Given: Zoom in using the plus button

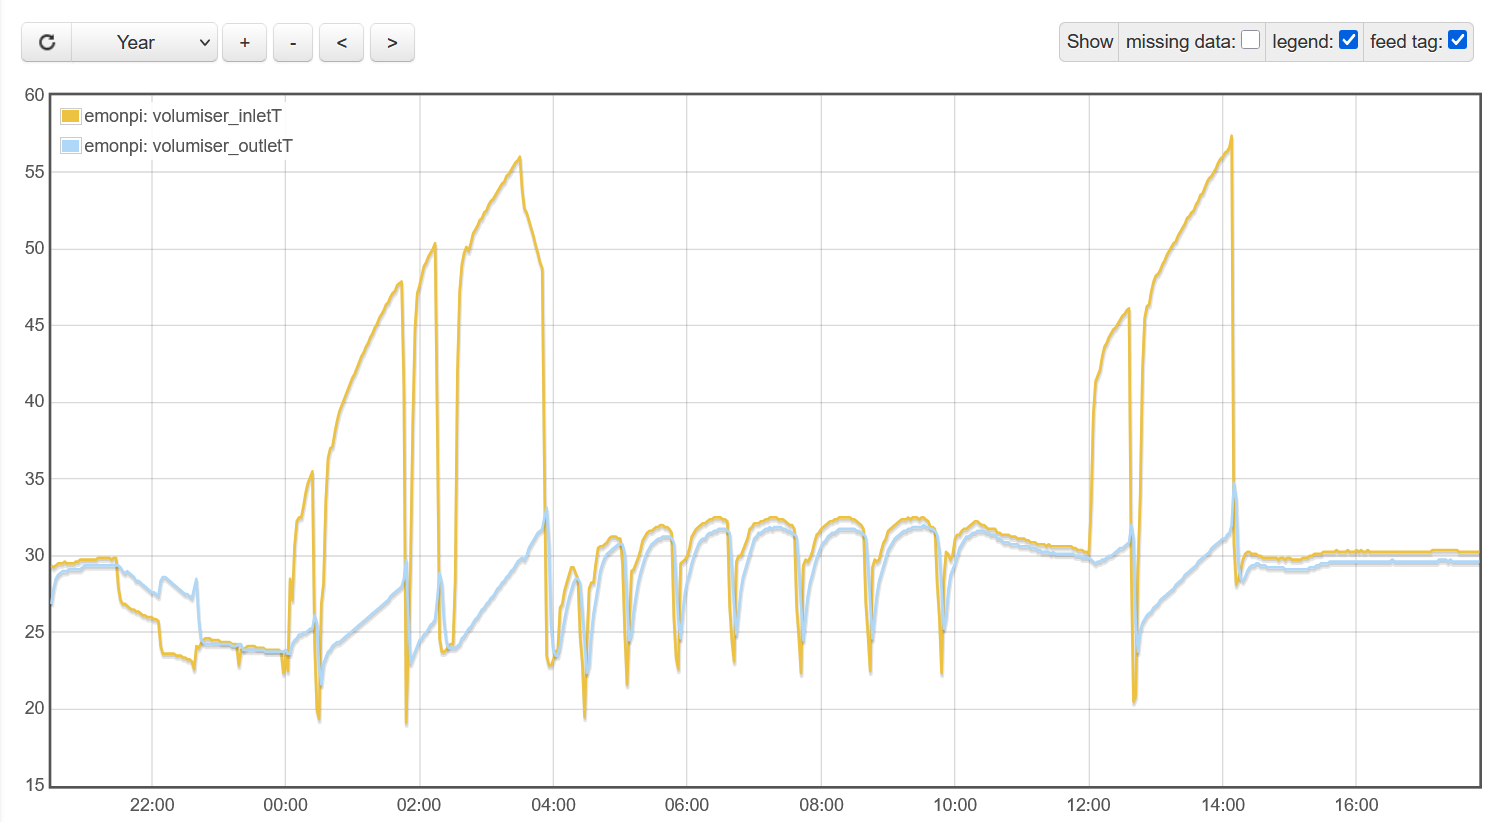Looking at the screenshot, I should point(244,43).
